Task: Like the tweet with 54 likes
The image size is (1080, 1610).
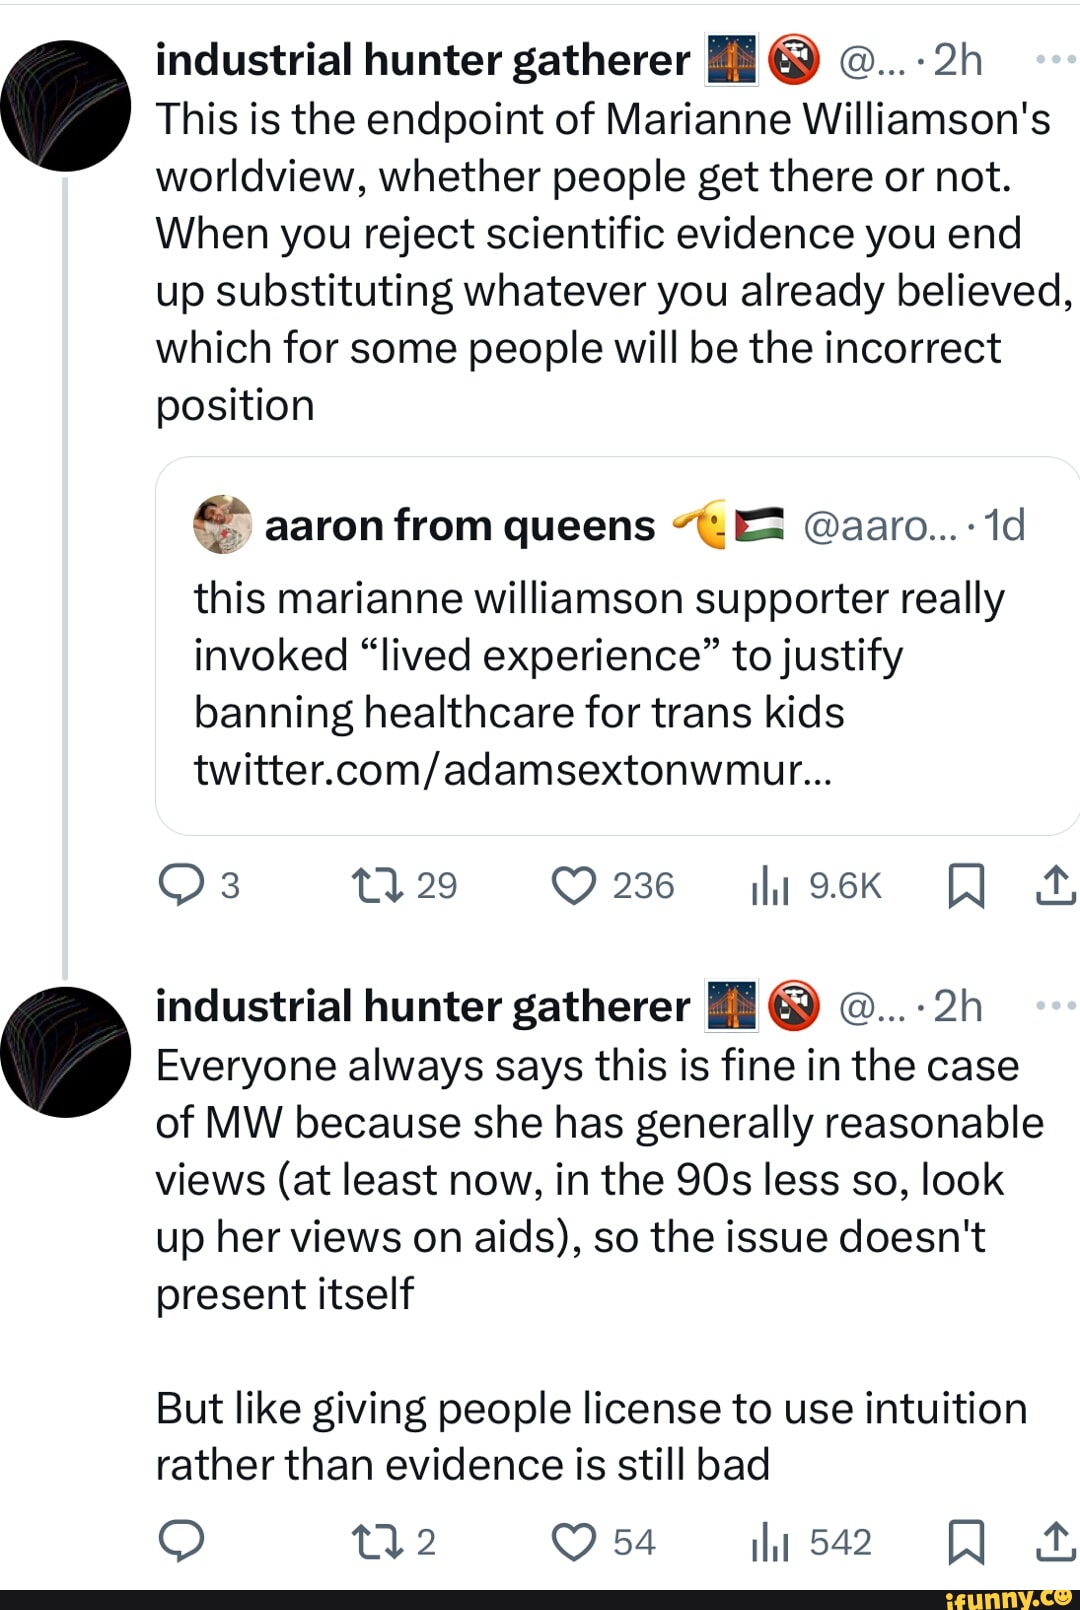Action: 574,1542
